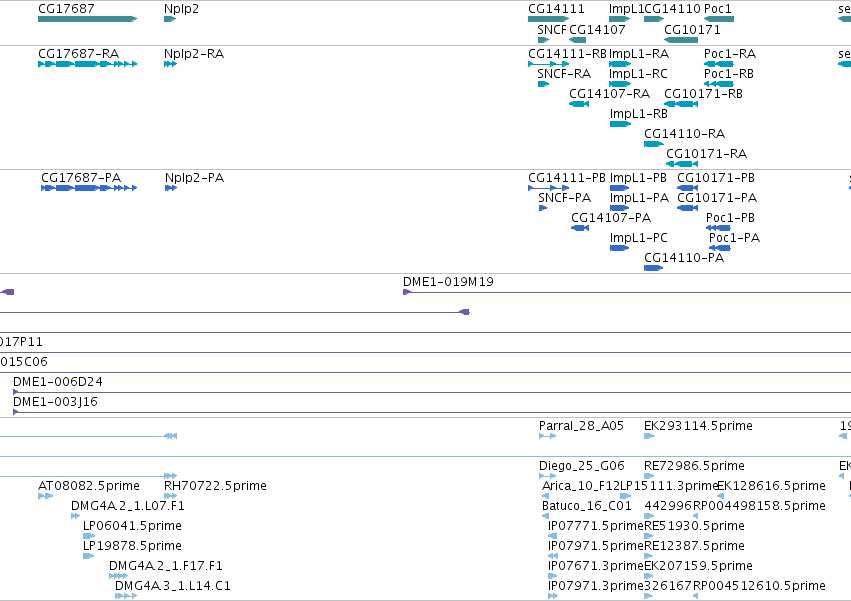Select transcript ImpL1-RC
Screen dimensions: 851x601
coord(620,84)
